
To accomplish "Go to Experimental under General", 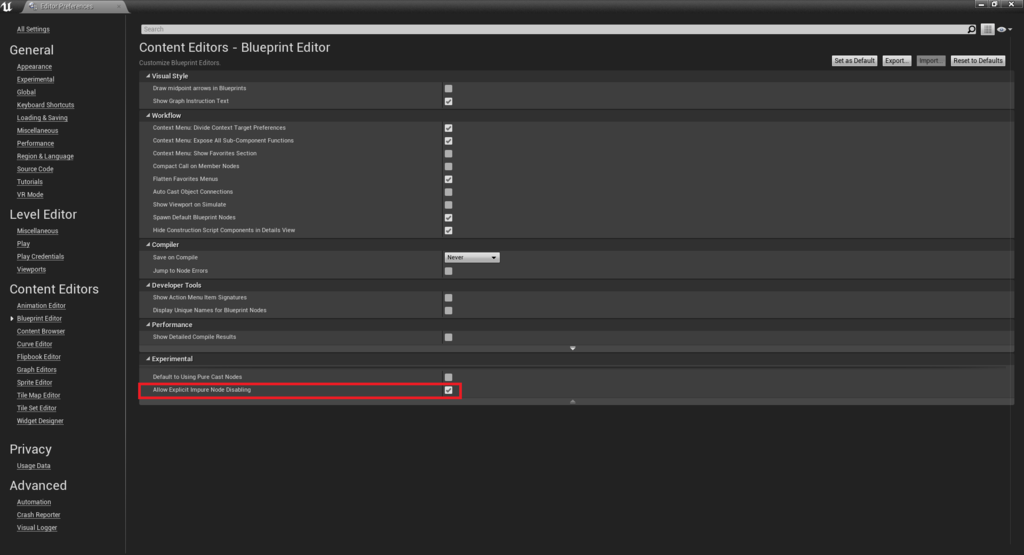I will 35,80.
